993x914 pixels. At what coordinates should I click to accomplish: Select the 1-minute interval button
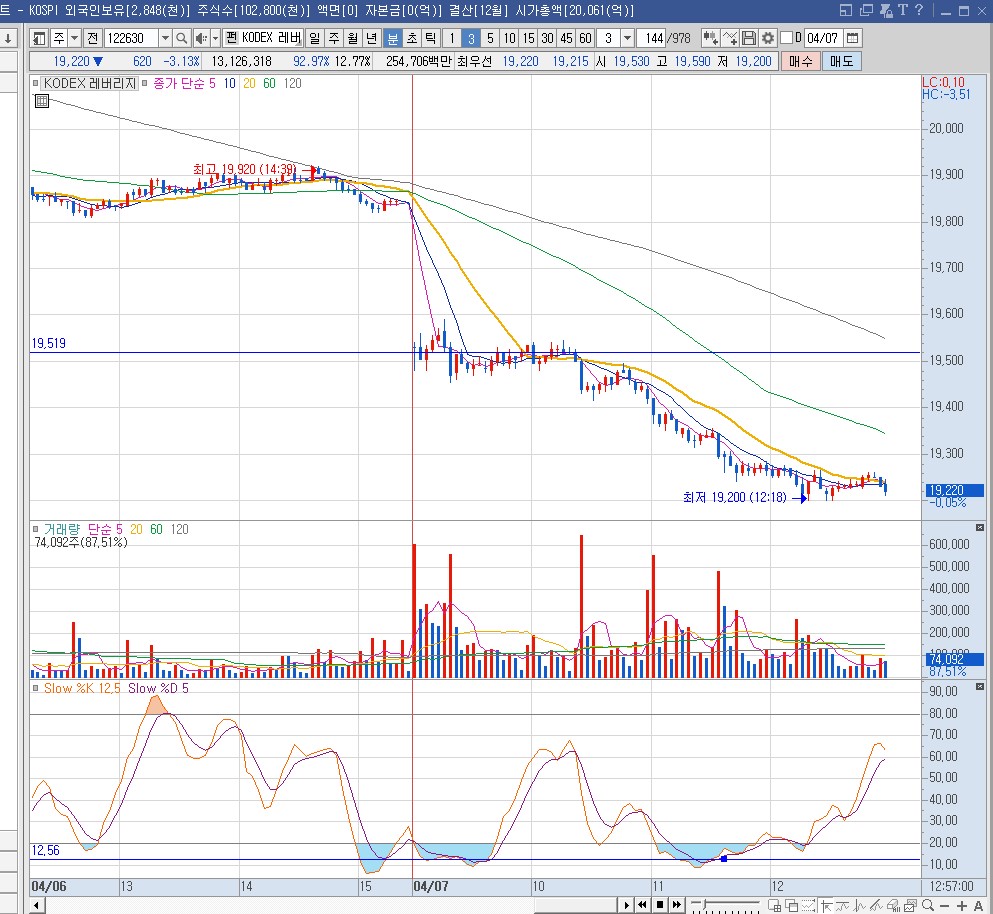coord(452,38)
